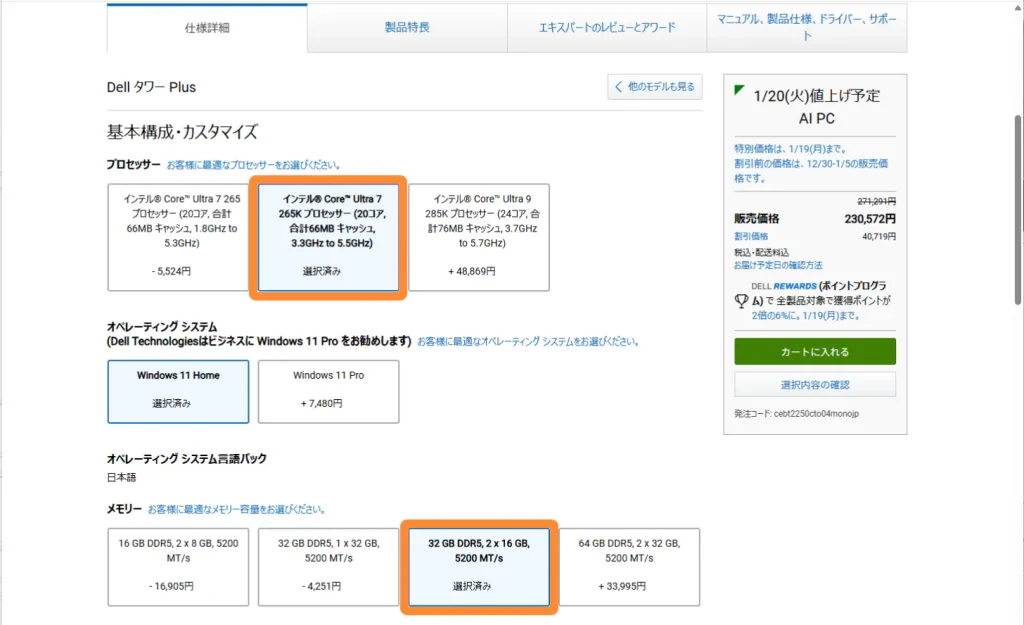
Task: Open the お客様に最適なメモリー容量 link
Action: tap(236, 510)
